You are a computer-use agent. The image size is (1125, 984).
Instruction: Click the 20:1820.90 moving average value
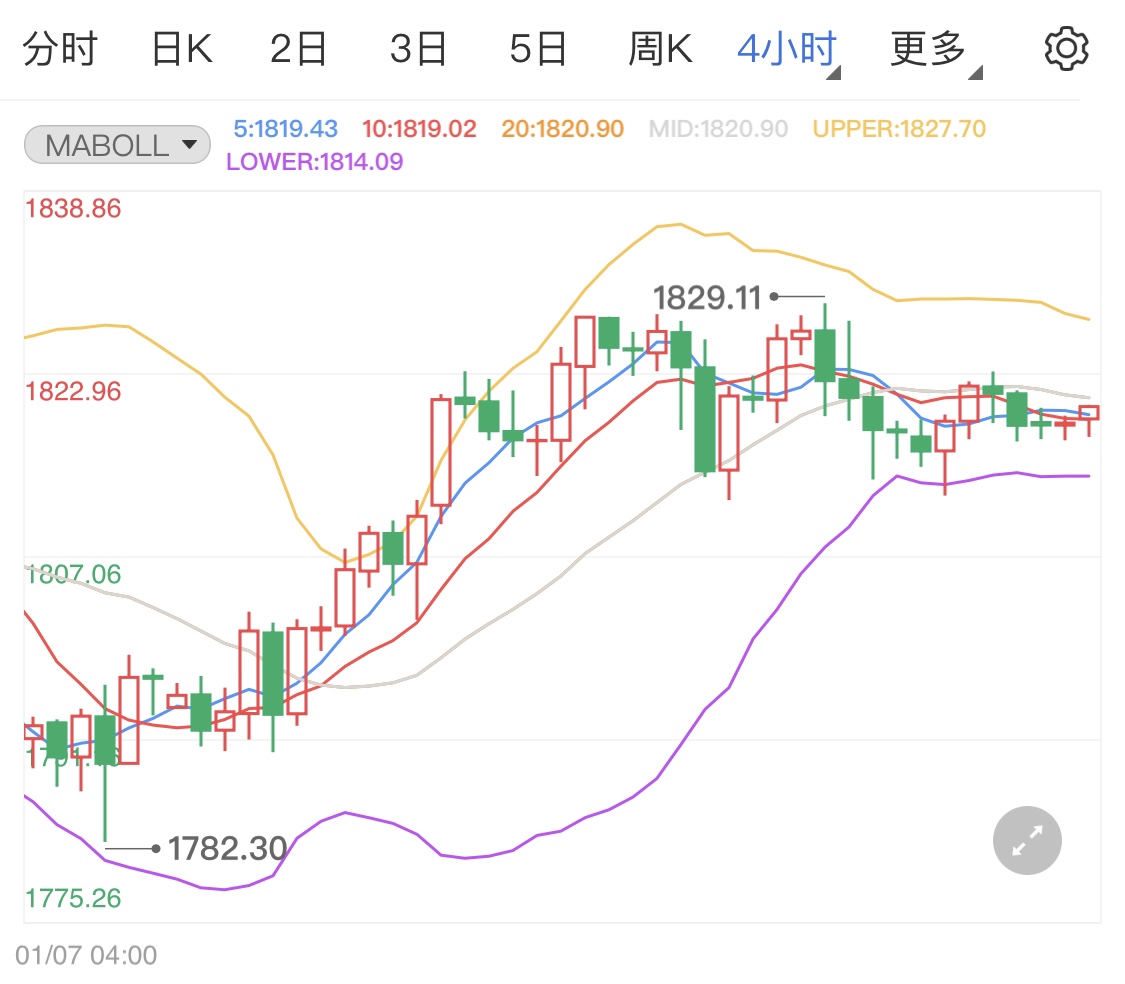(562, 129)
